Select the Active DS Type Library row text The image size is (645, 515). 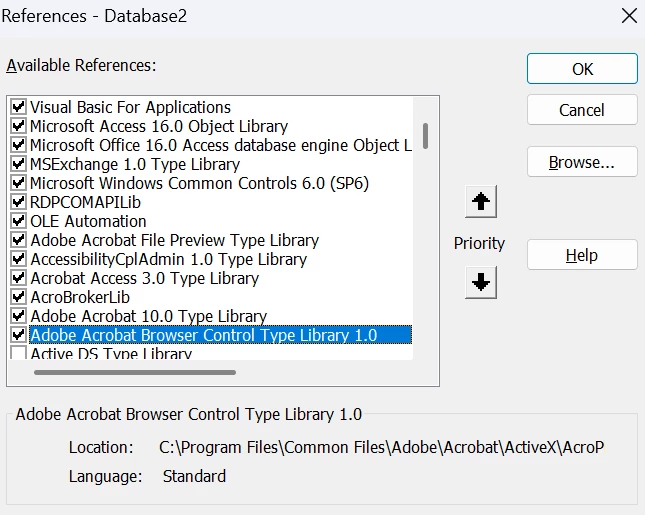[x=111, y=353]
